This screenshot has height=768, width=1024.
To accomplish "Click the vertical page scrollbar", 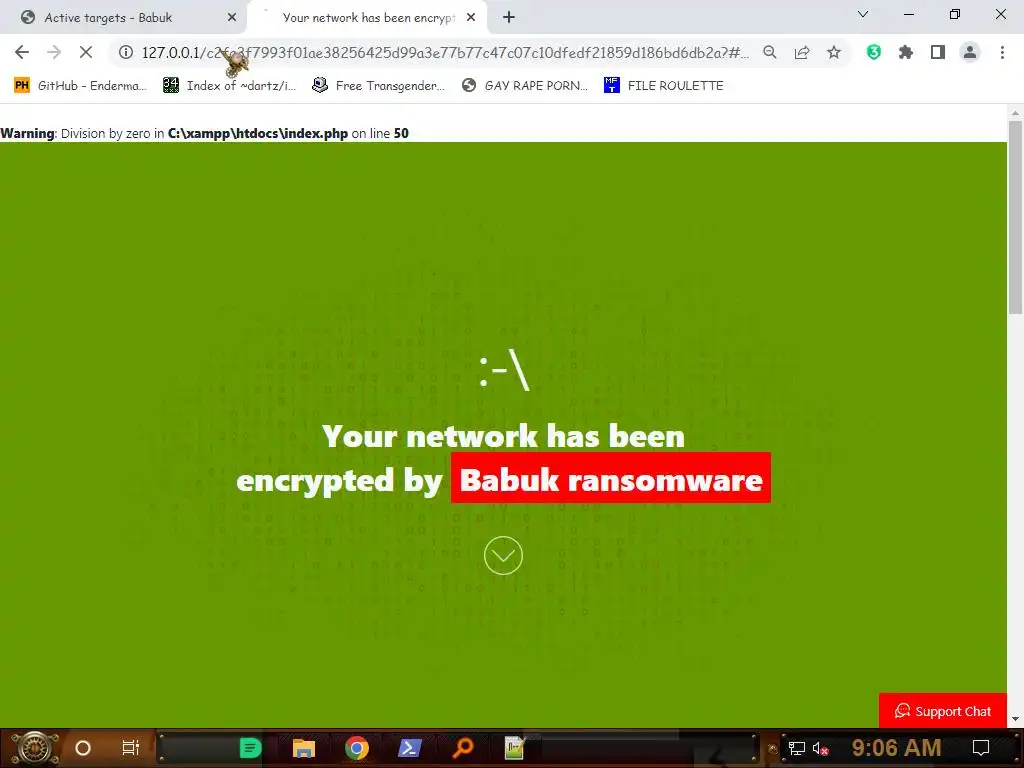I will [x=1015, y=415].
